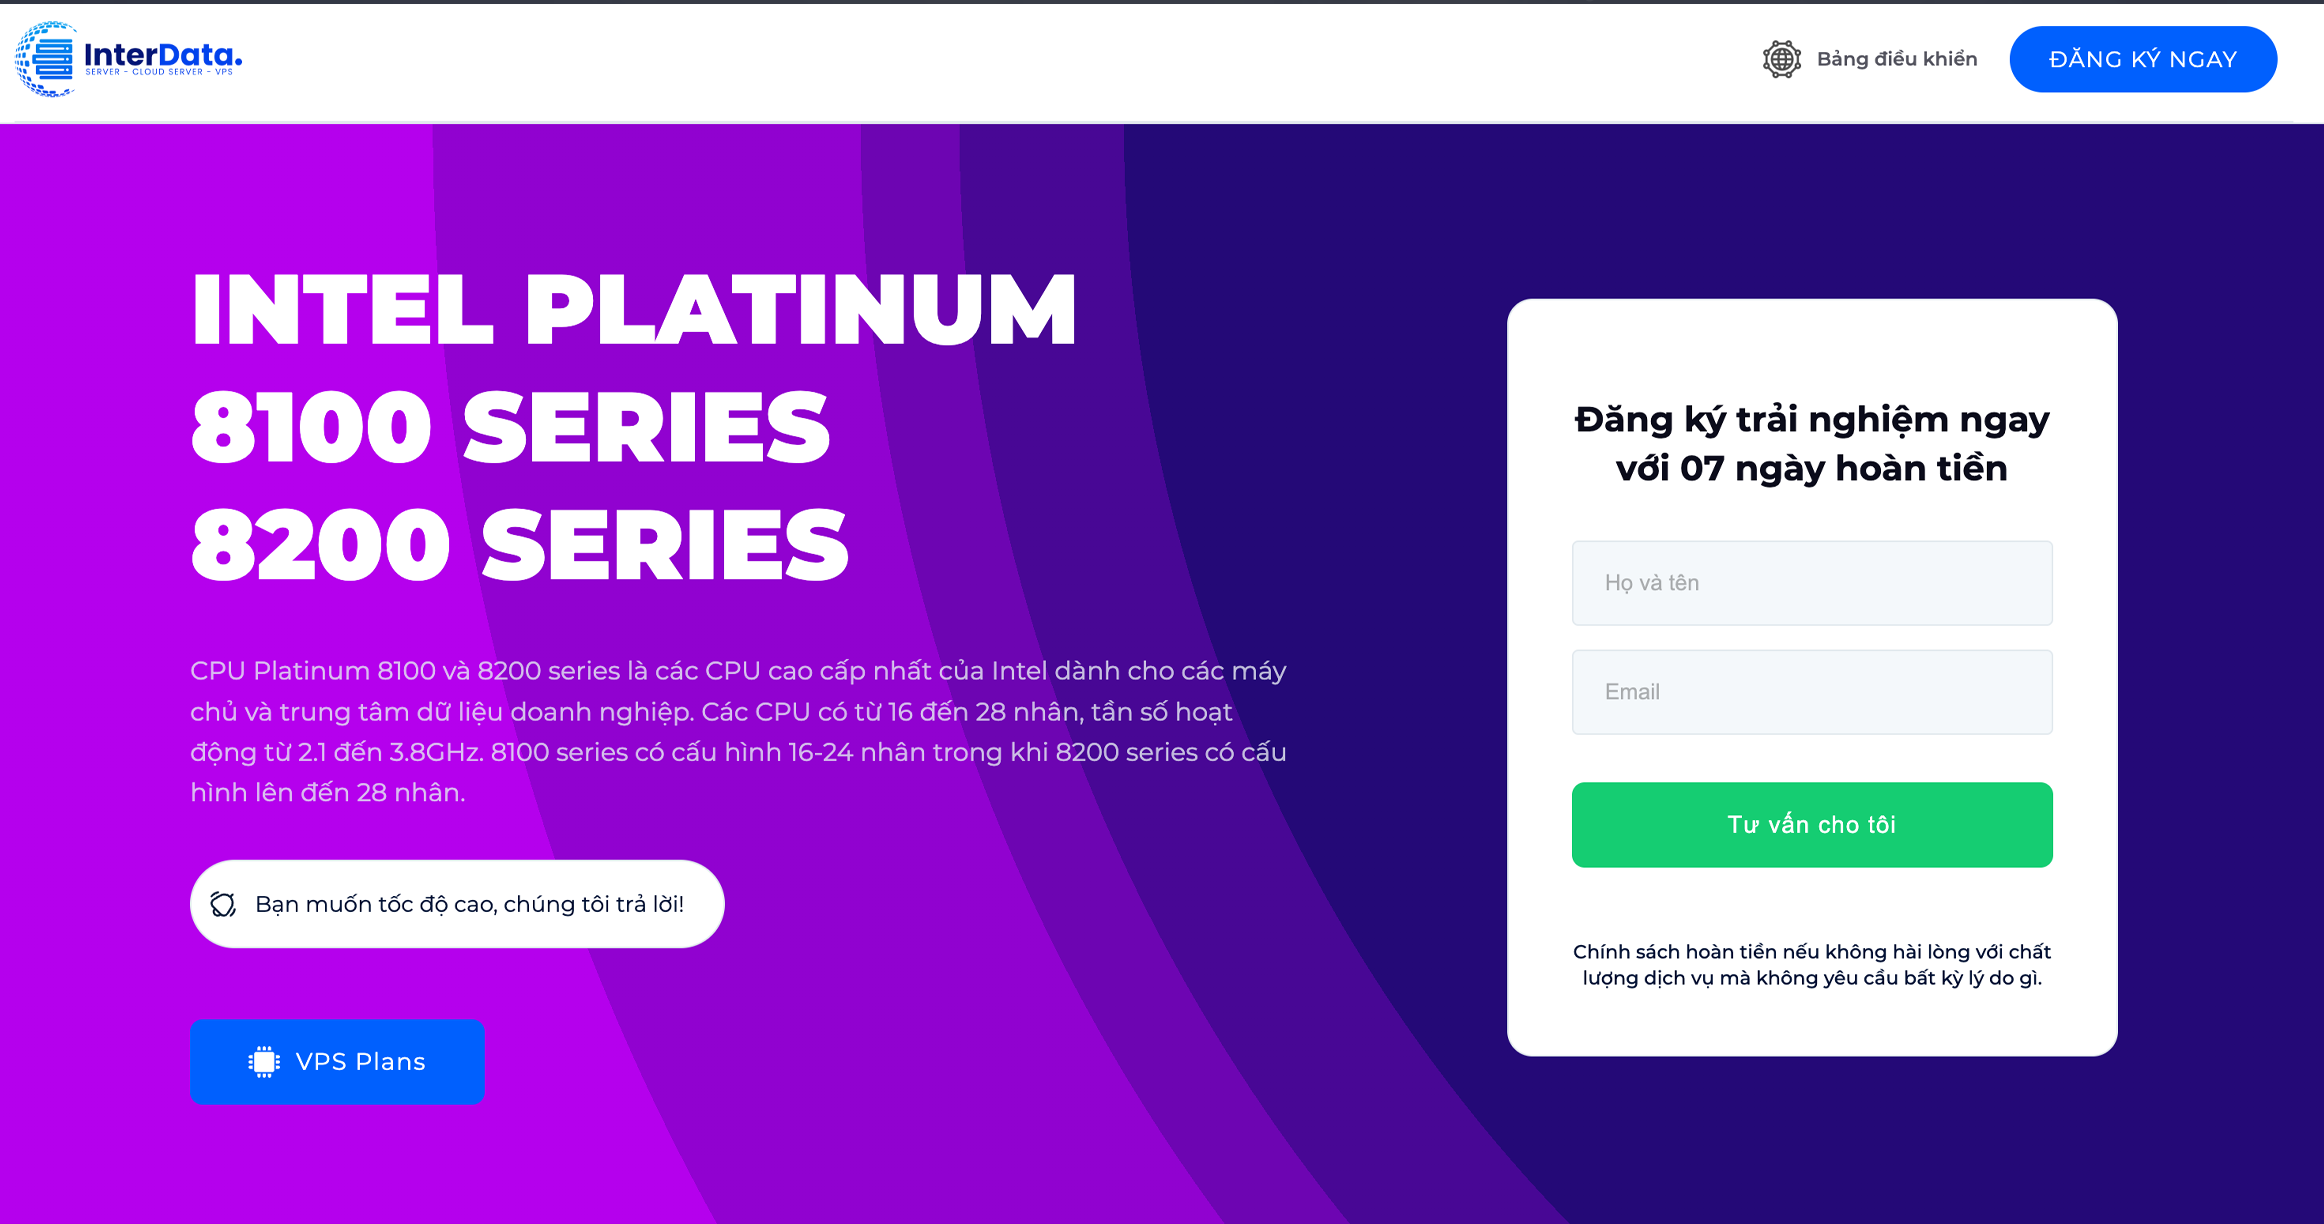Click the Tư vấn cho tôi button

1812,824
